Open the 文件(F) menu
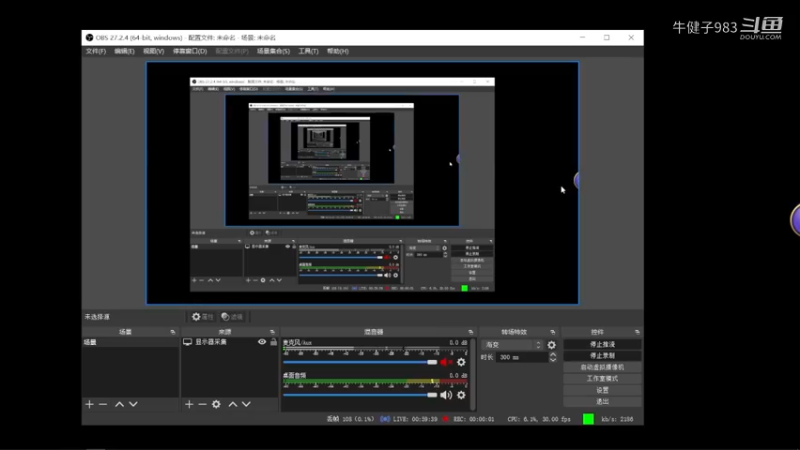The width and height of the screenshot is (800, 450). click(95, 52)
